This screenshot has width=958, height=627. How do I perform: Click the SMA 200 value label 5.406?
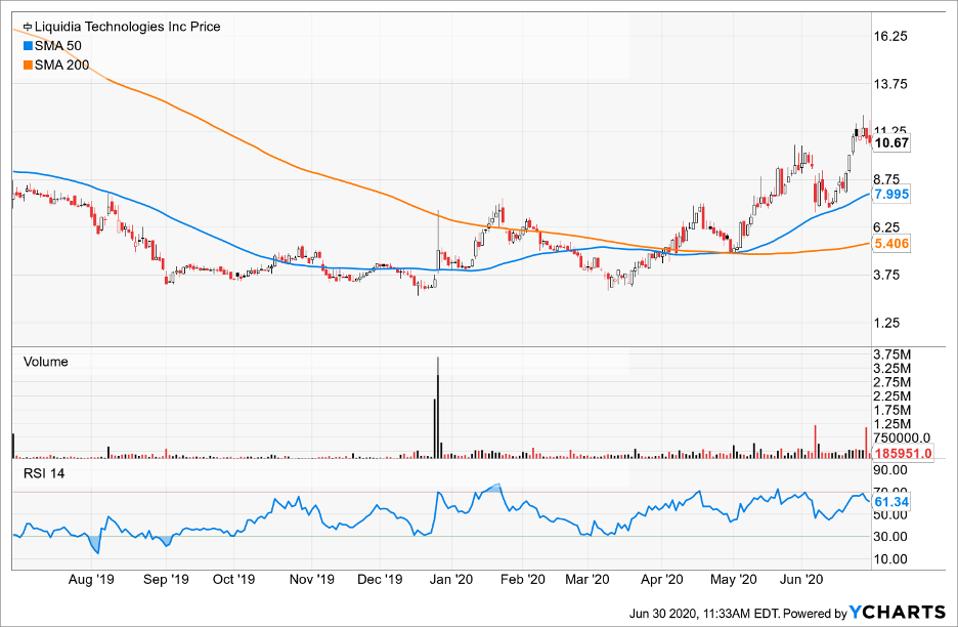891,243
